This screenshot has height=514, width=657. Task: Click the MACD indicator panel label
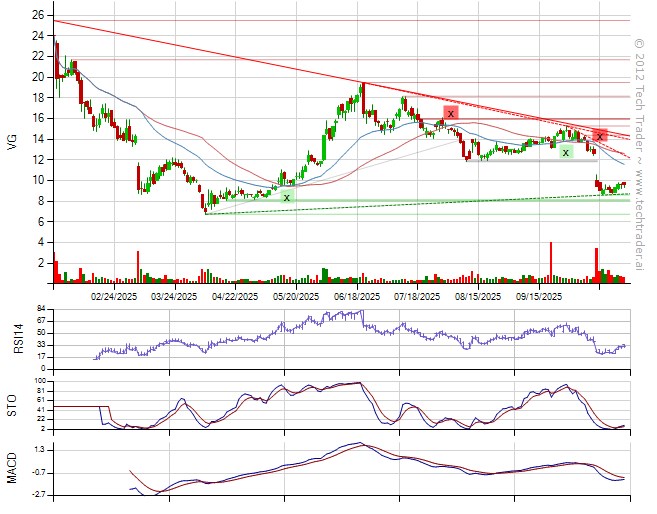click(11, 468)
